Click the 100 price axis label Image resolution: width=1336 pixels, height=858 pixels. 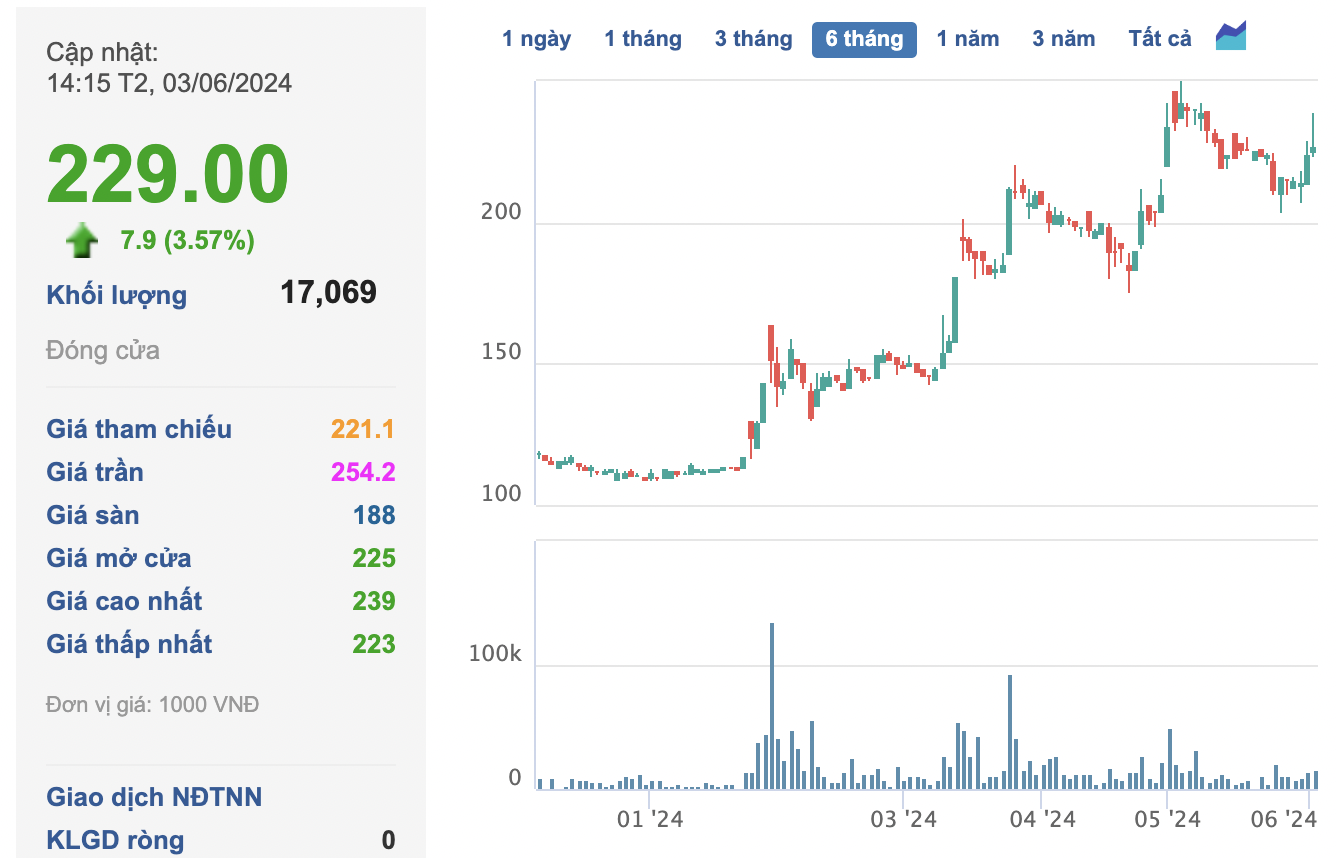pyautogui.click(x=501, y=493)
